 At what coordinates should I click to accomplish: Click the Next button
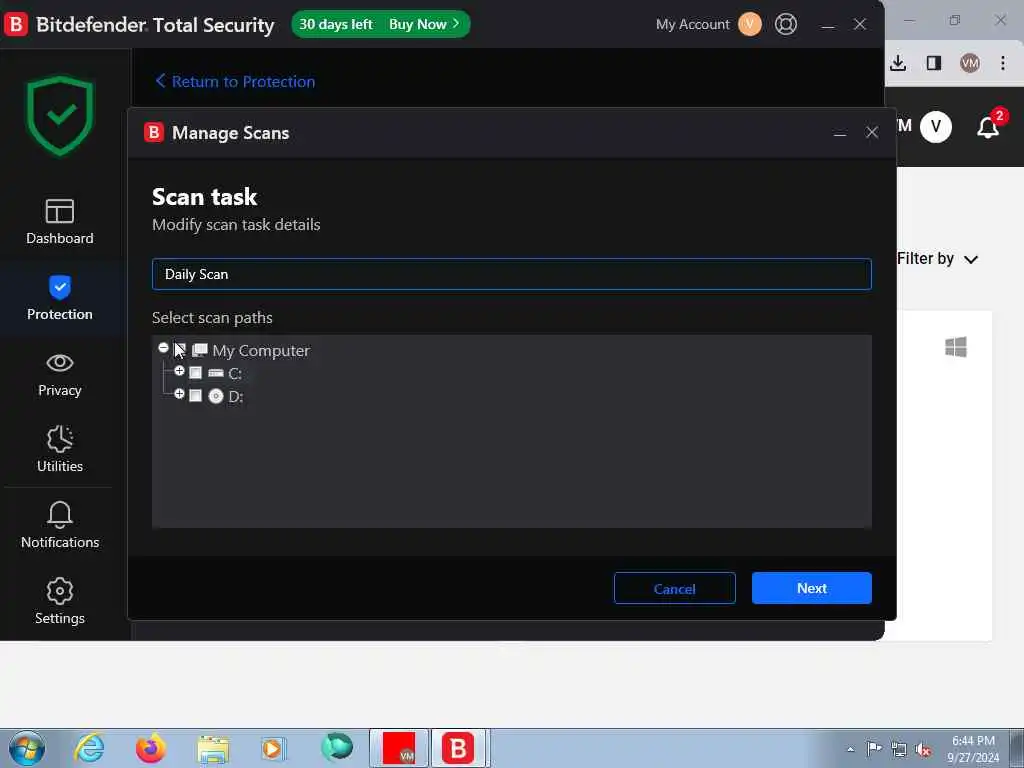[812, 588]
